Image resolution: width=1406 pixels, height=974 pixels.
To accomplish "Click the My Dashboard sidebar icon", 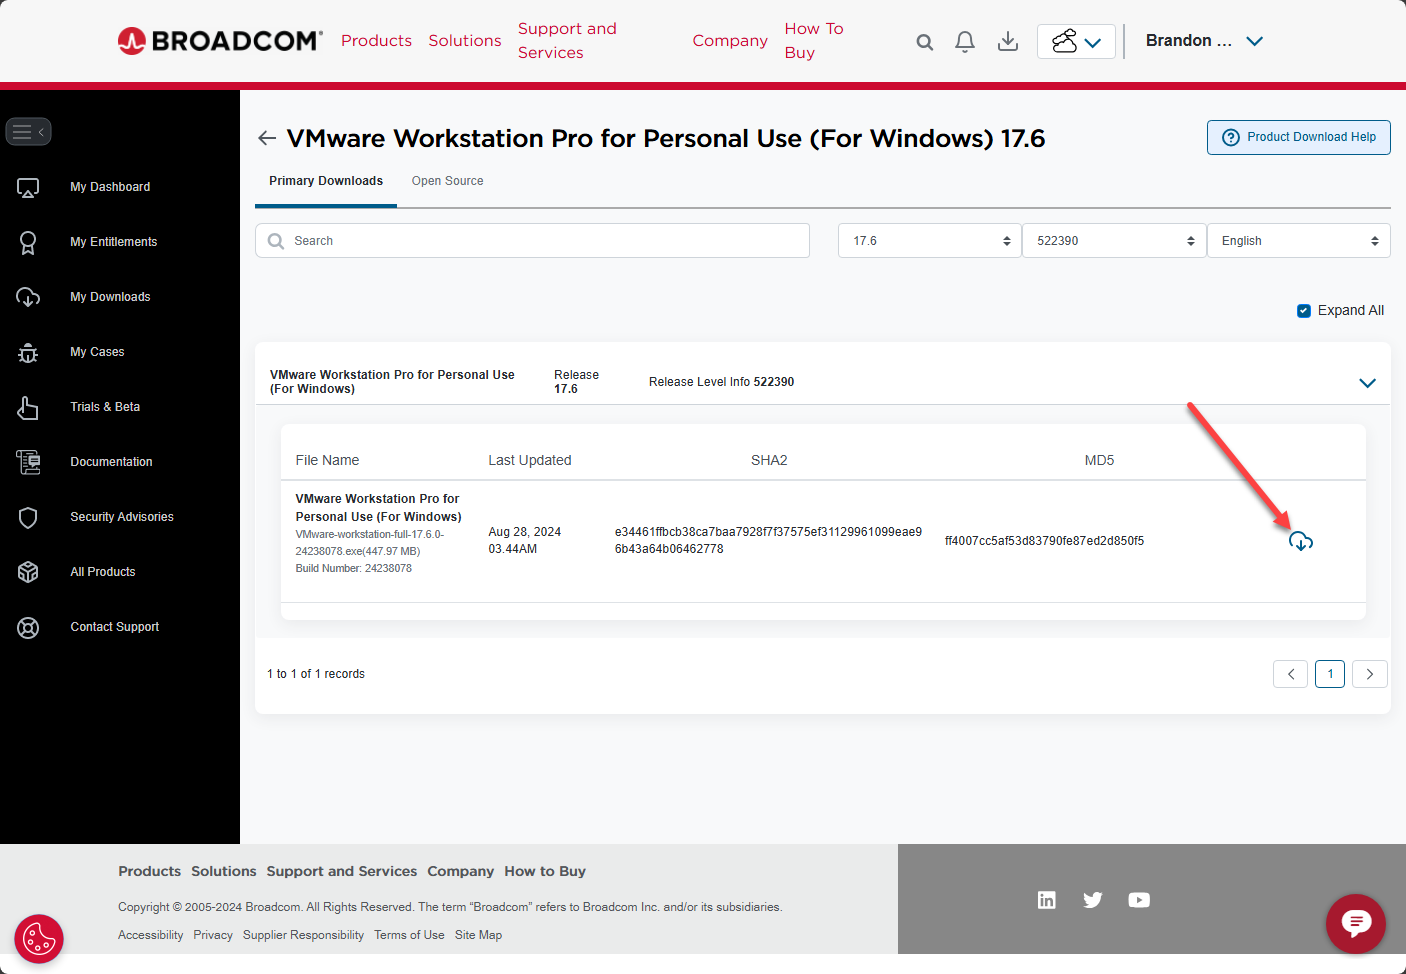I will click(x=28, y=187).
